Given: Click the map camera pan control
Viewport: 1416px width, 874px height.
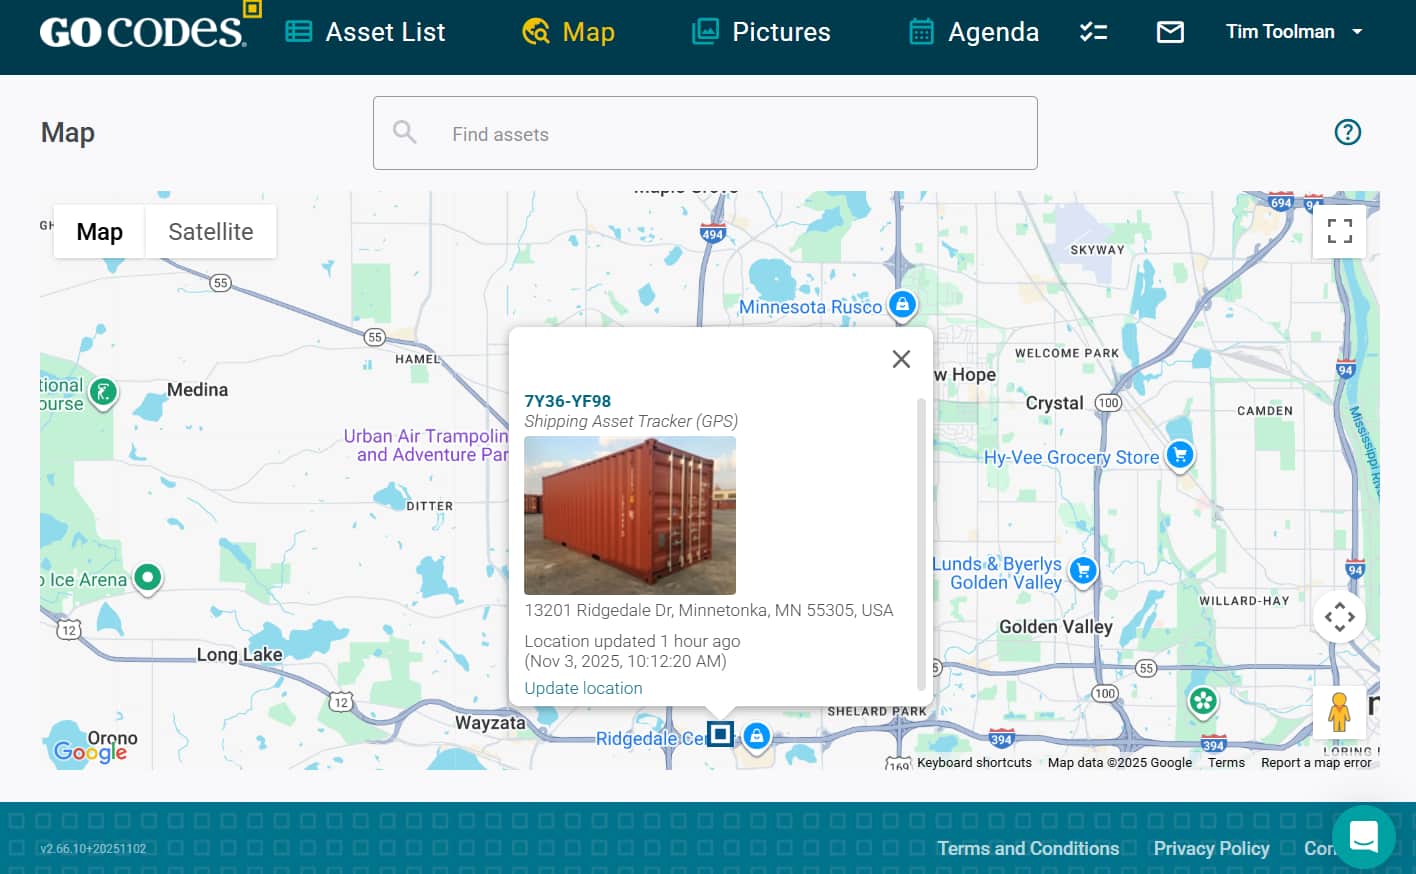Looking at the screenshot, I should tap(1339, 617).
